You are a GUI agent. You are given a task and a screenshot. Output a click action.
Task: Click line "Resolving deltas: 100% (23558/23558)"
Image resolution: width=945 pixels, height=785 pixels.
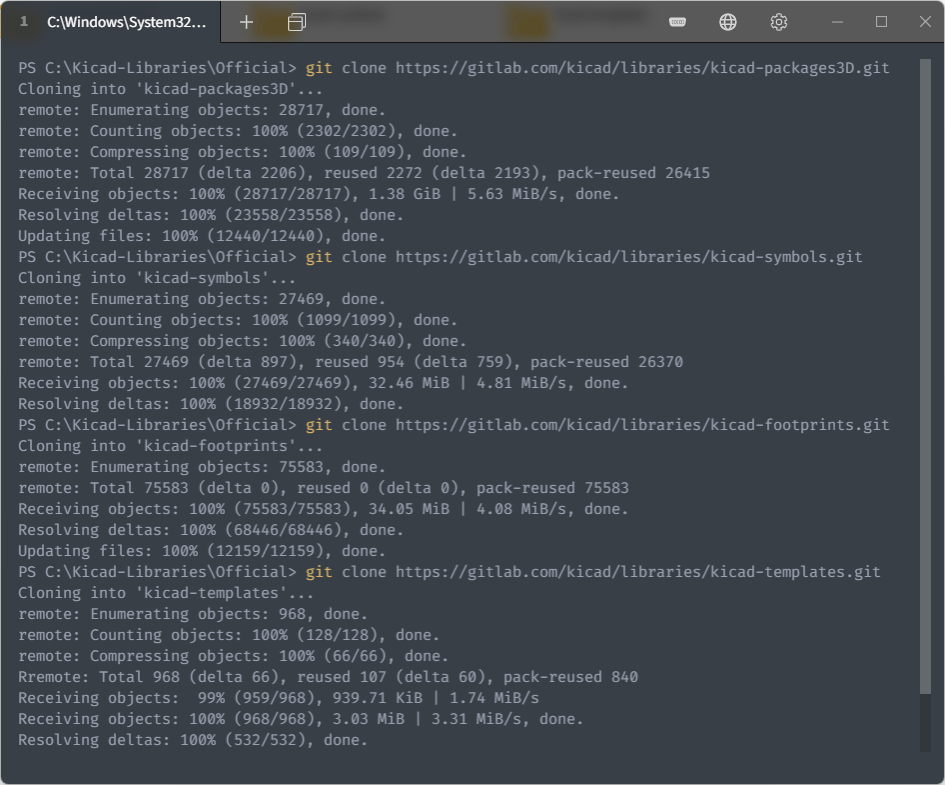point(211,215)
